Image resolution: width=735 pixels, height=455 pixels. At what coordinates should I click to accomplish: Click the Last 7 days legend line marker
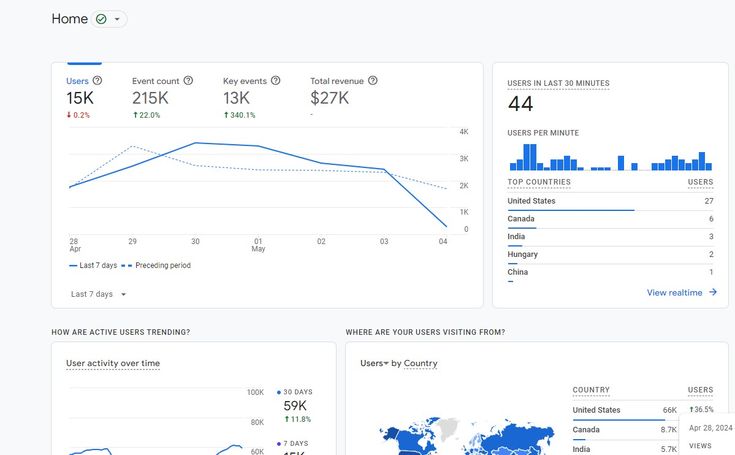point(74,266)
